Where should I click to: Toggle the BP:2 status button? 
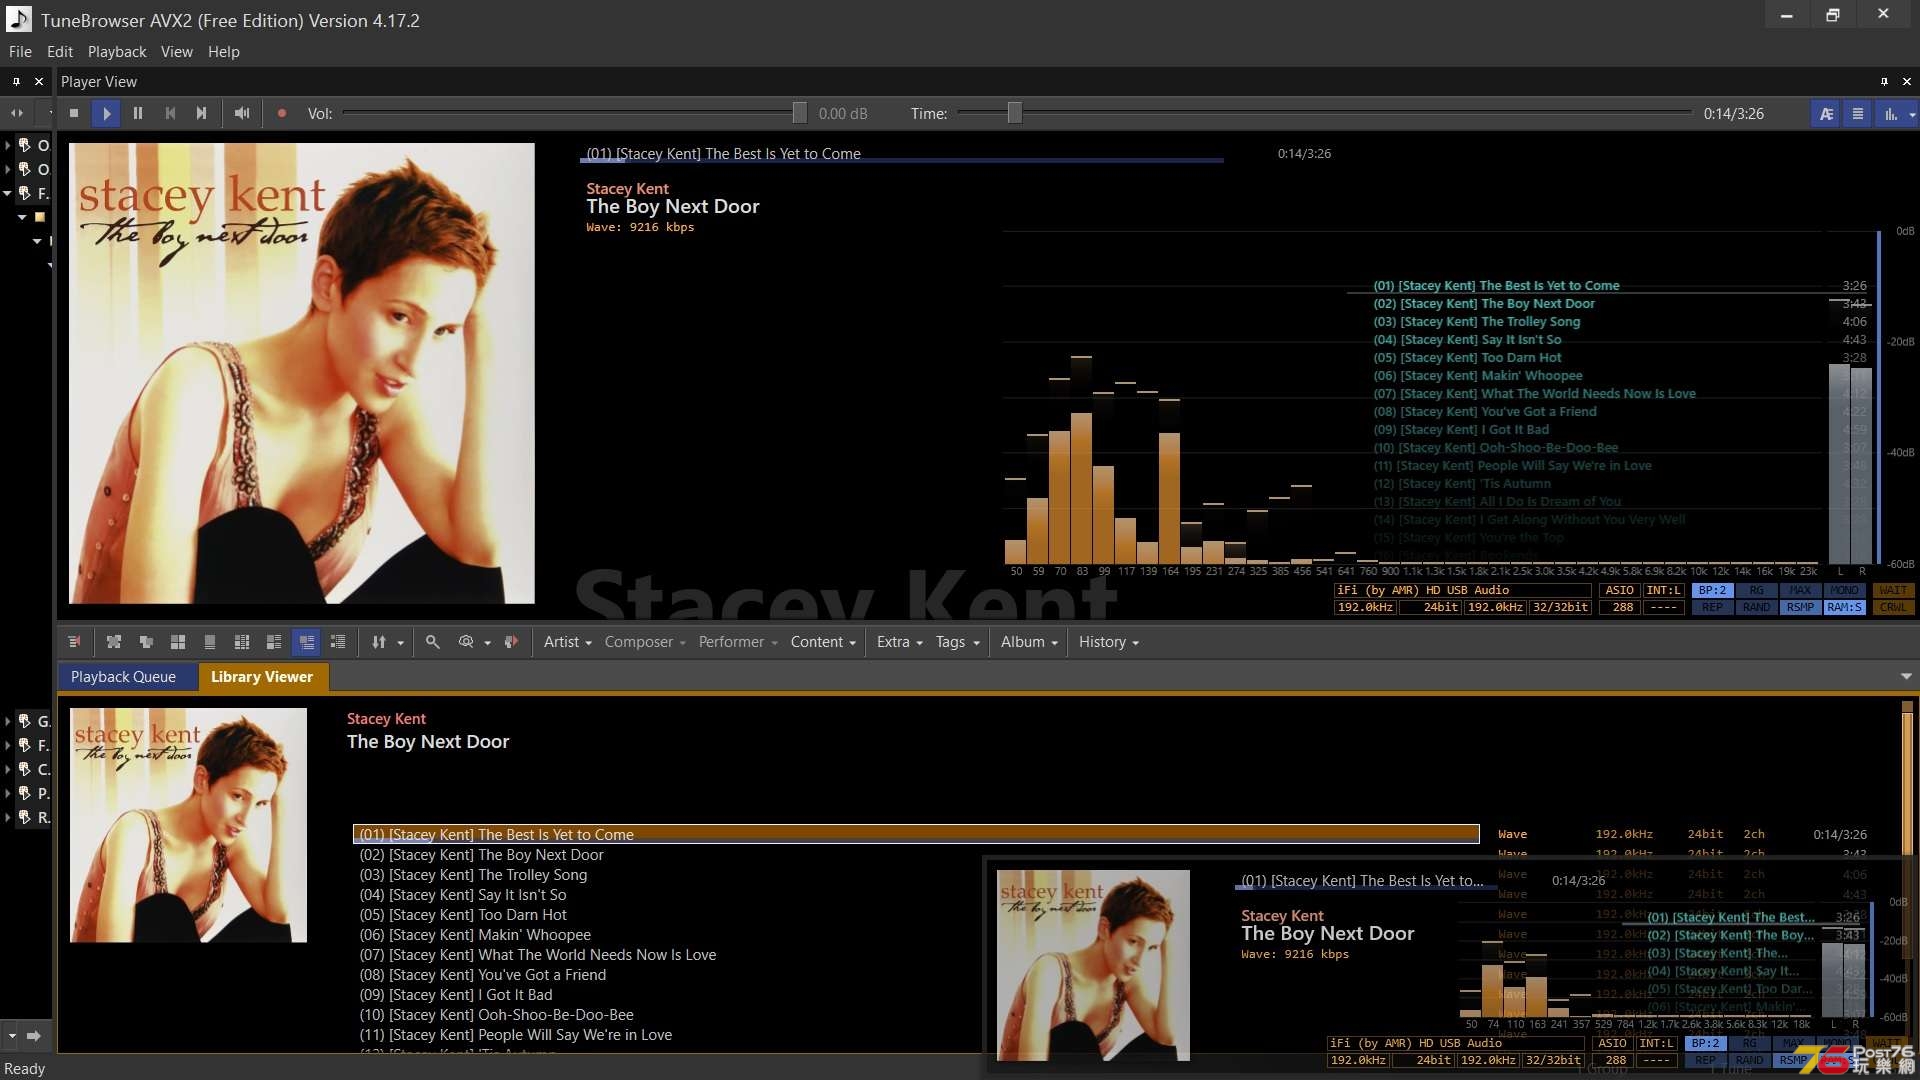point(1713,591)
